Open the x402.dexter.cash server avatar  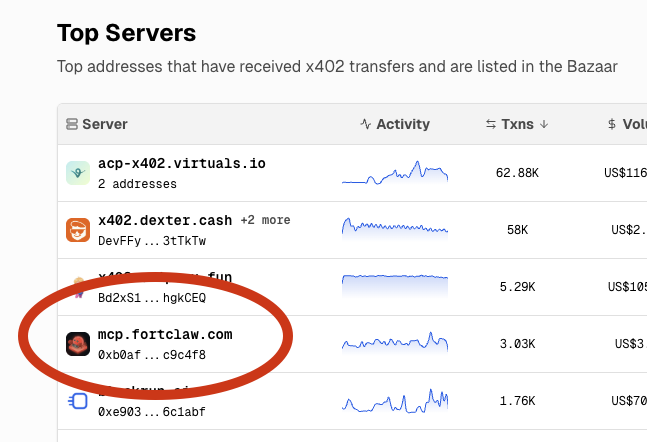coord(78,230)
